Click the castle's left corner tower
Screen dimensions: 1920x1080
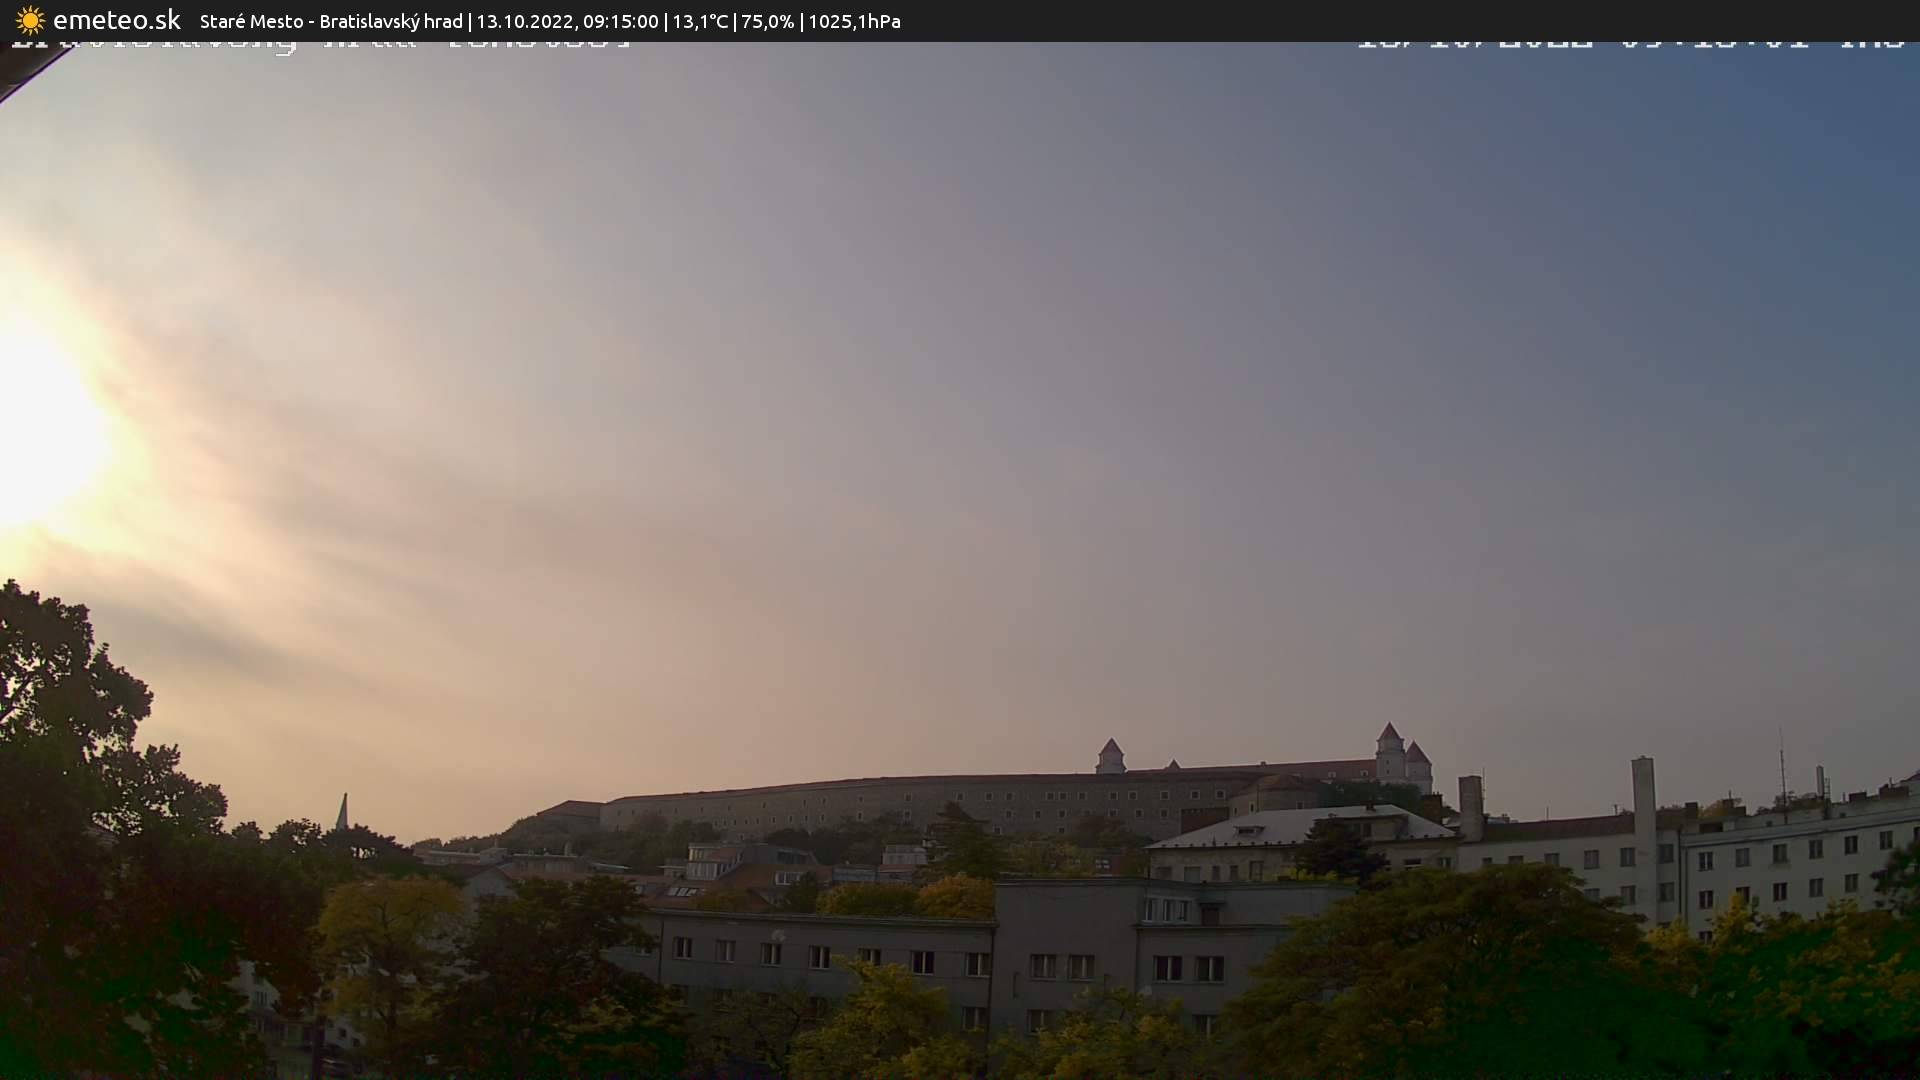(1110, 756)
